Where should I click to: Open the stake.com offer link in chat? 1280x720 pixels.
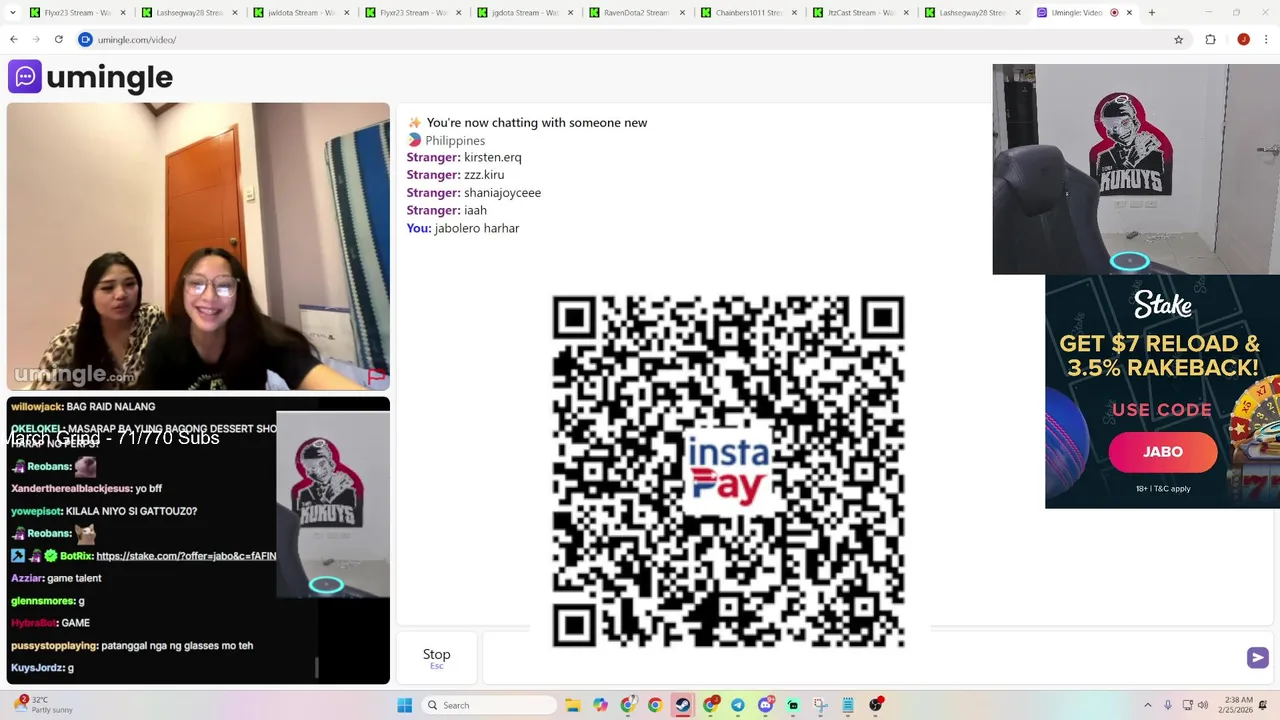(186, 556)
